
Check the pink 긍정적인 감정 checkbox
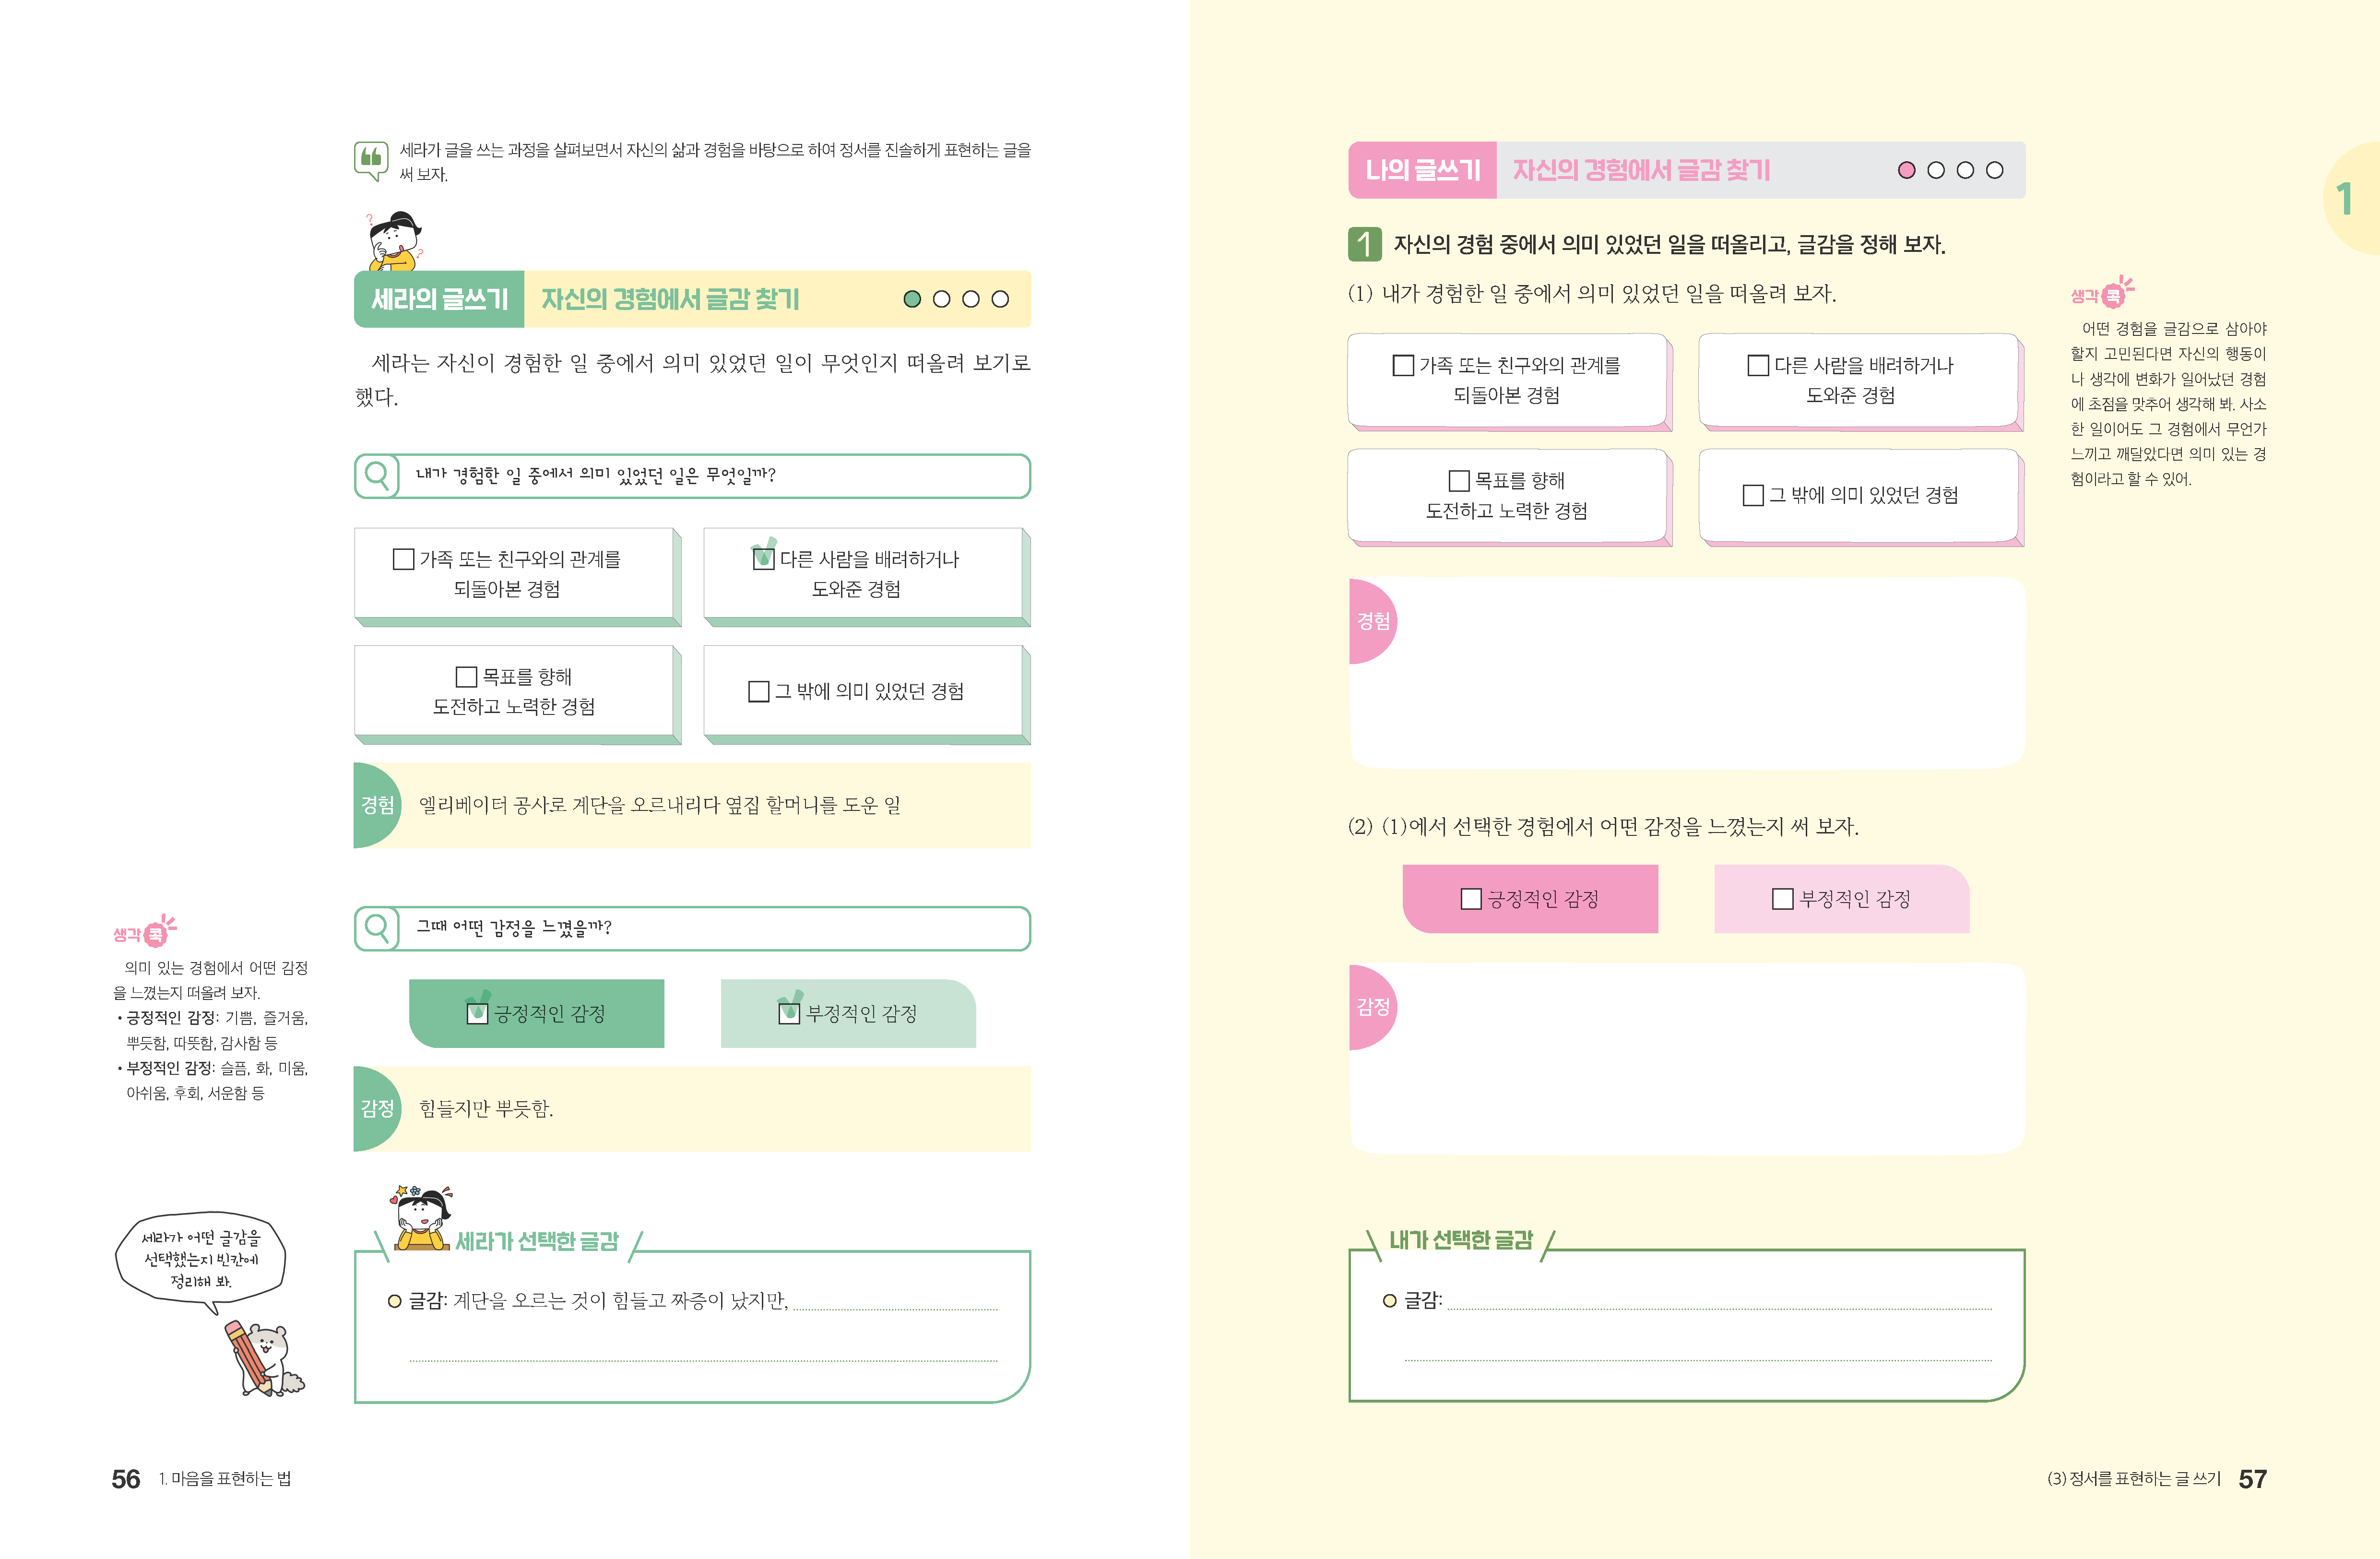(1470, 899)
